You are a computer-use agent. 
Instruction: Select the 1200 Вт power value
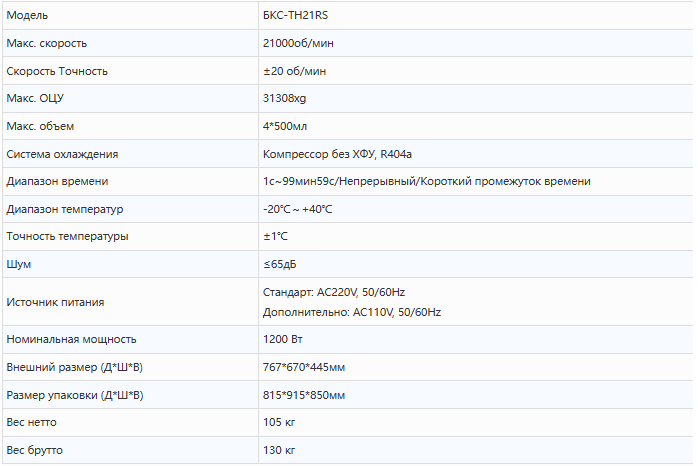point(284,340)
